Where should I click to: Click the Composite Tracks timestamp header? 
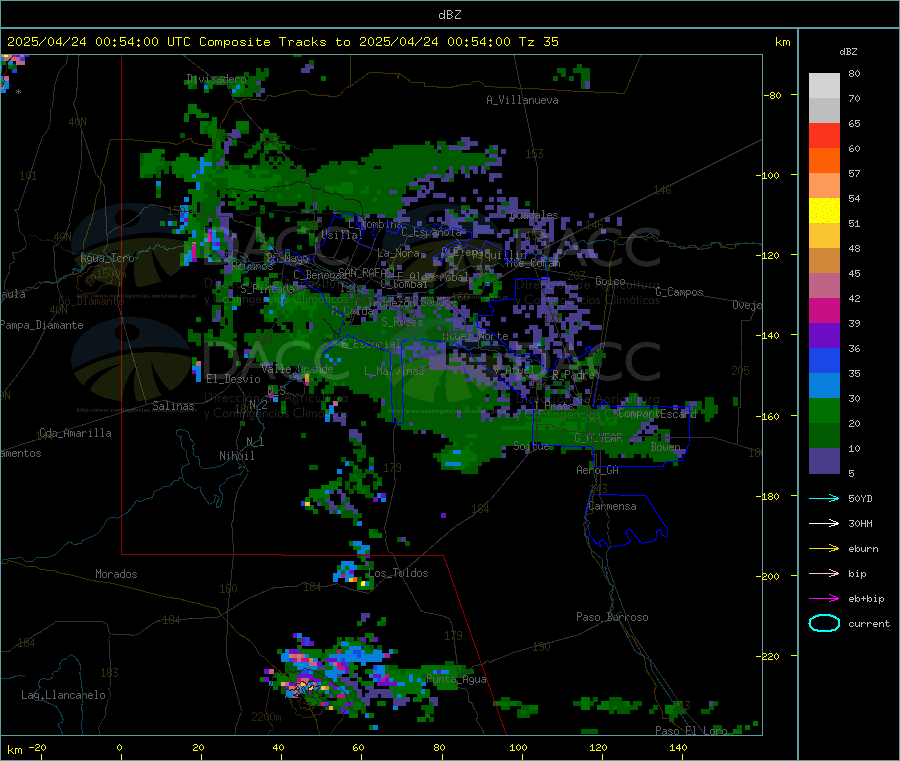coord(282,42)
